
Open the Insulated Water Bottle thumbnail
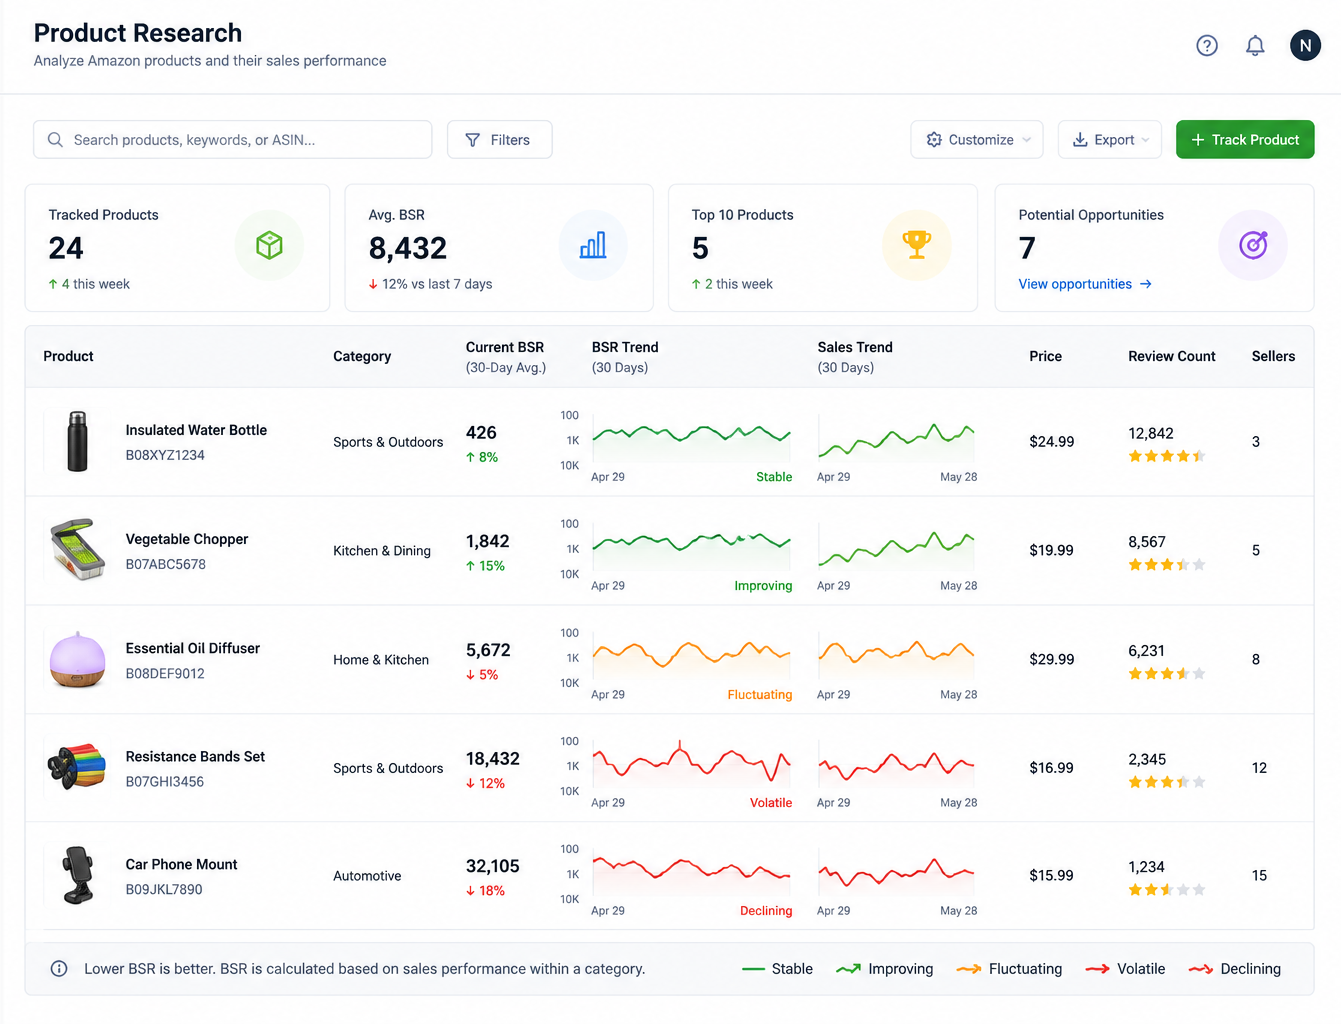click(77, 441)
